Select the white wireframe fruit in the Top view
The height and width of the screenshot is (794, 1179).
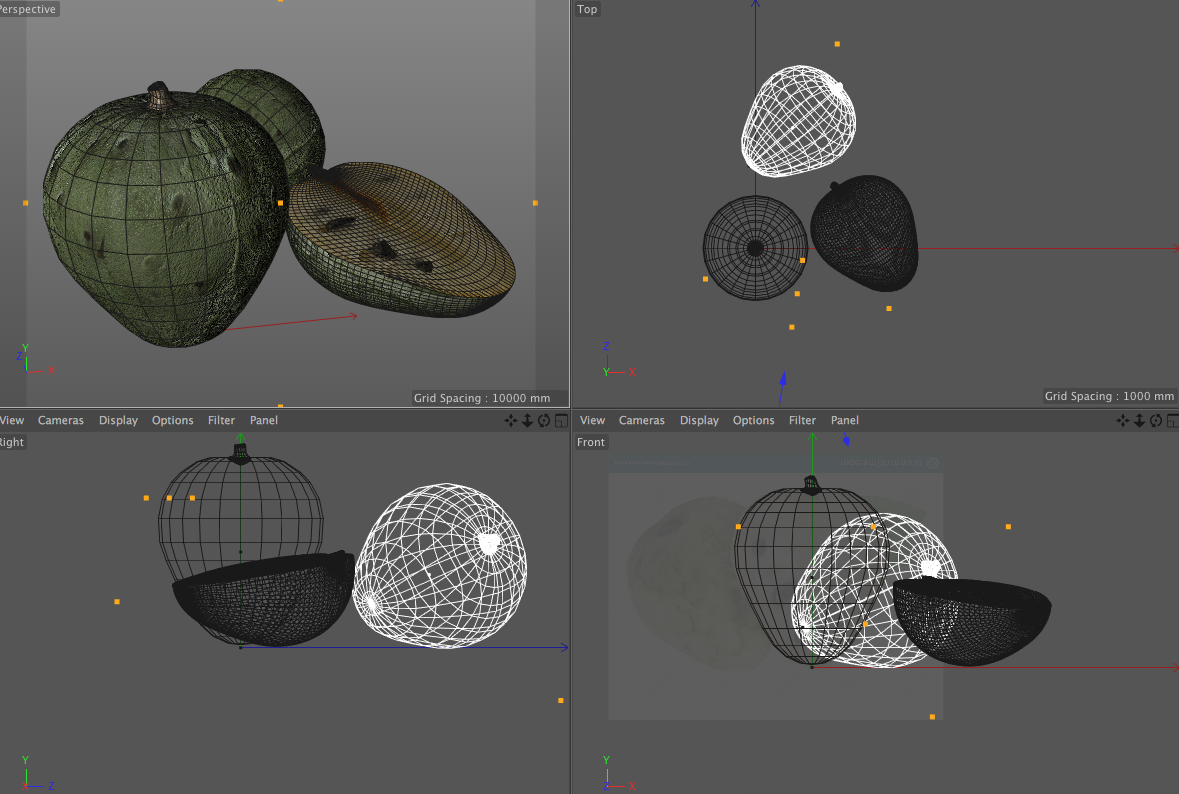[x=798, y=120]
